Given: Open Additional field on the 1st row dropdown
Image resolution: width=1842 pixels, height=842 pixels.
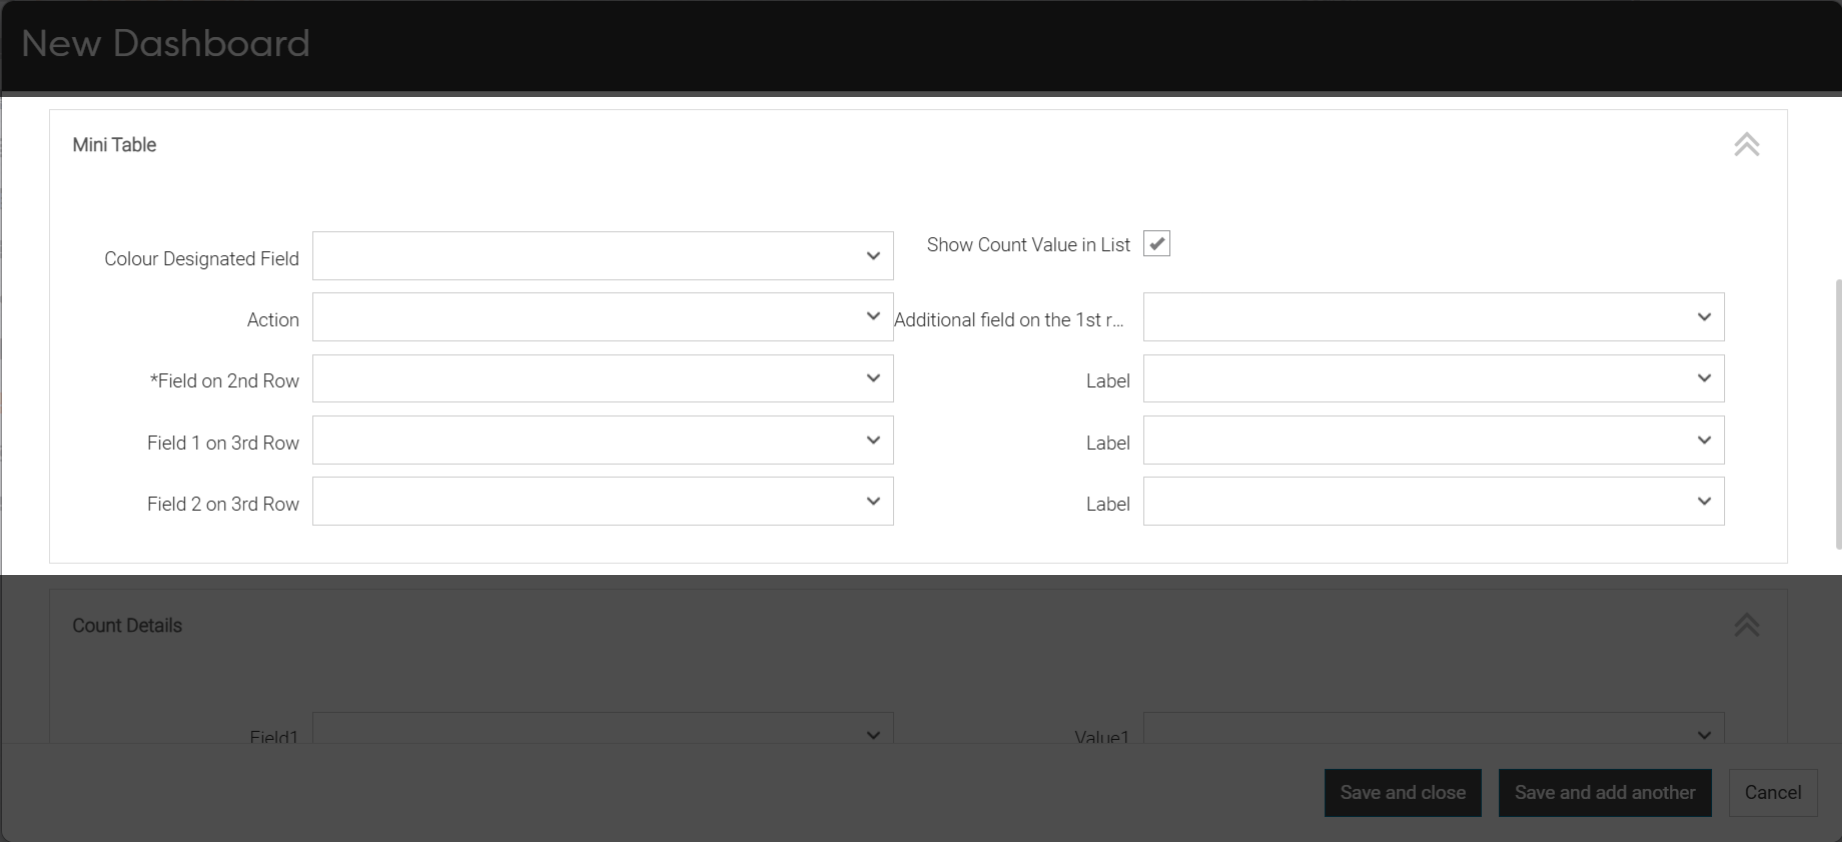Looking at the screenshot, I should 1433,317.
